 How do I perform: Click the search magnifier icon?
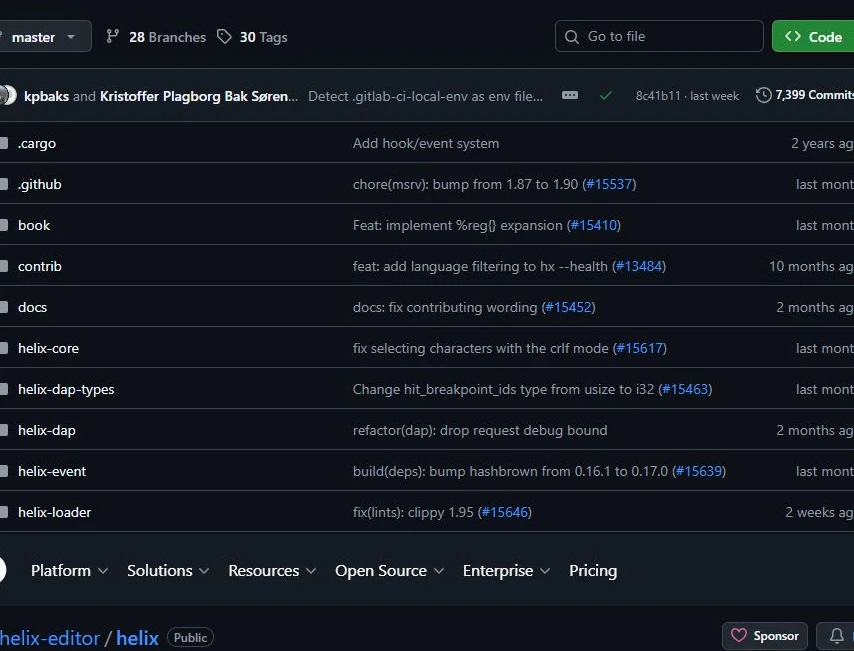571,36
